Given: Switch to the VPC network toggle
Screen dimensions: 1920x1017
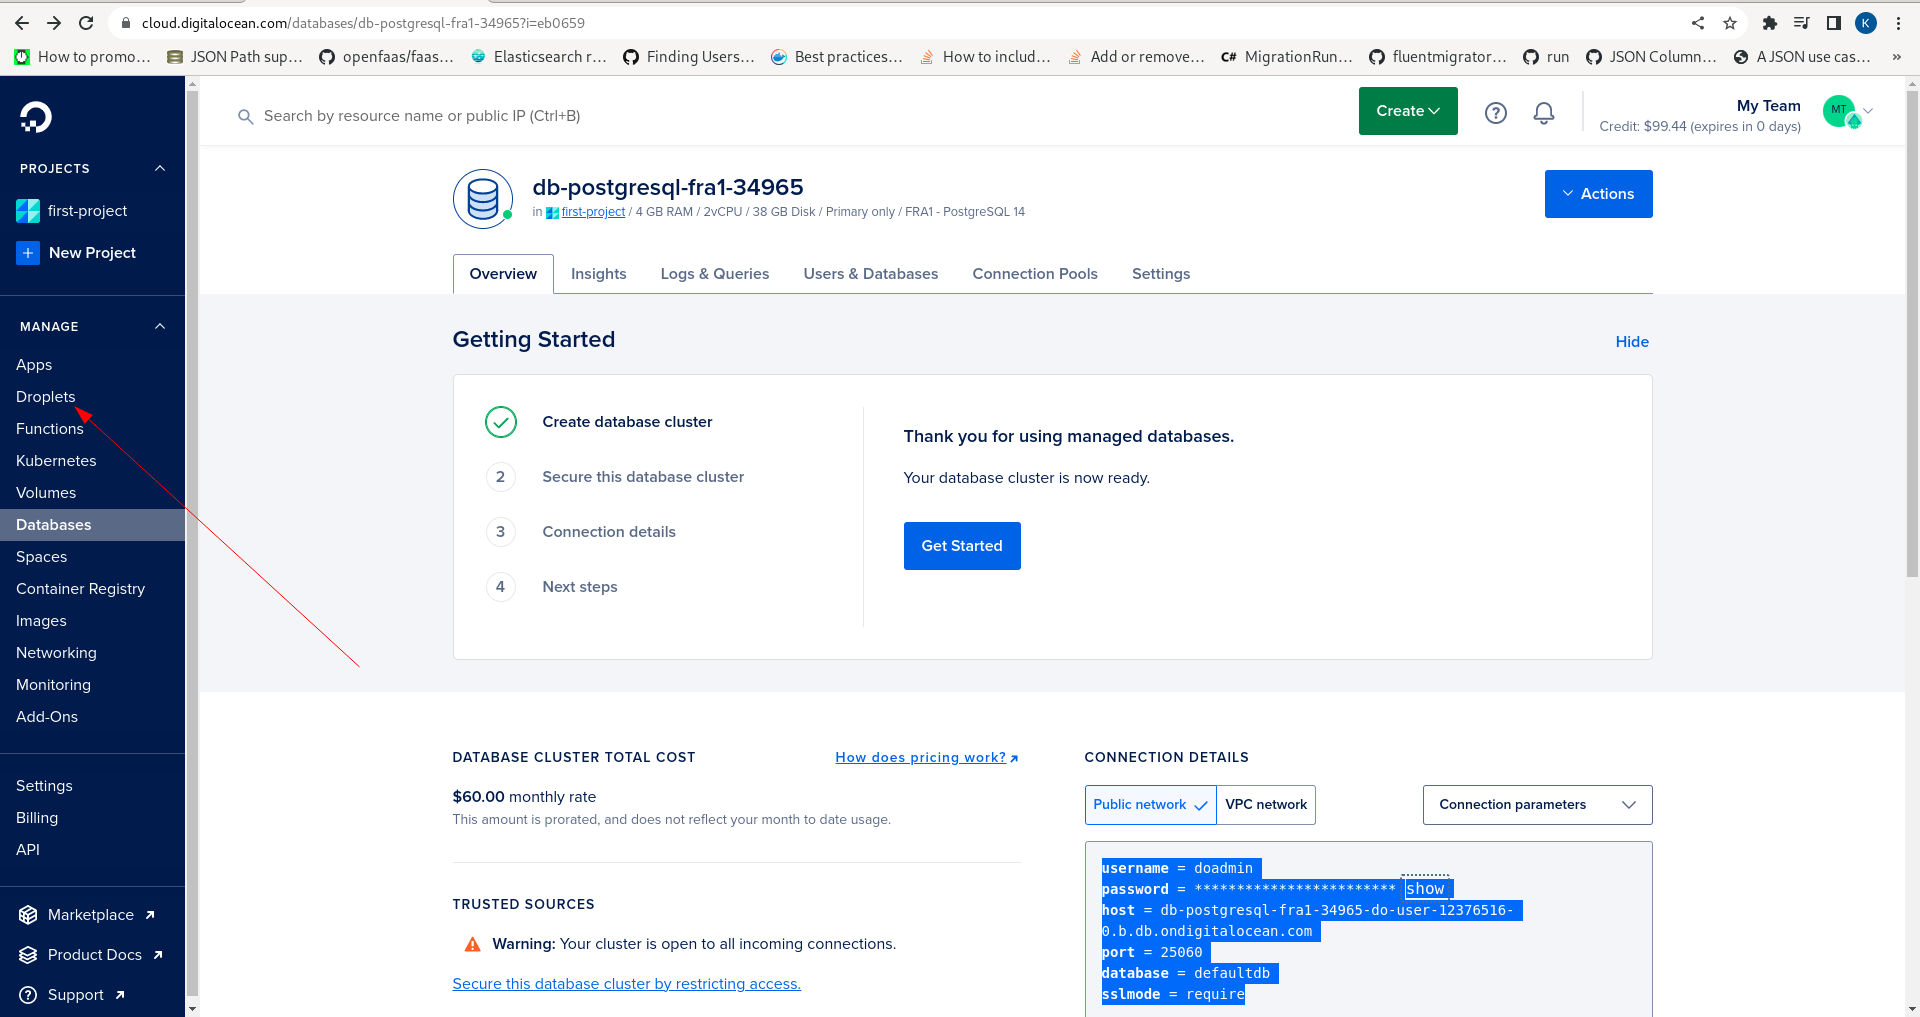Looking at the screenshot, I should 1266,805.
